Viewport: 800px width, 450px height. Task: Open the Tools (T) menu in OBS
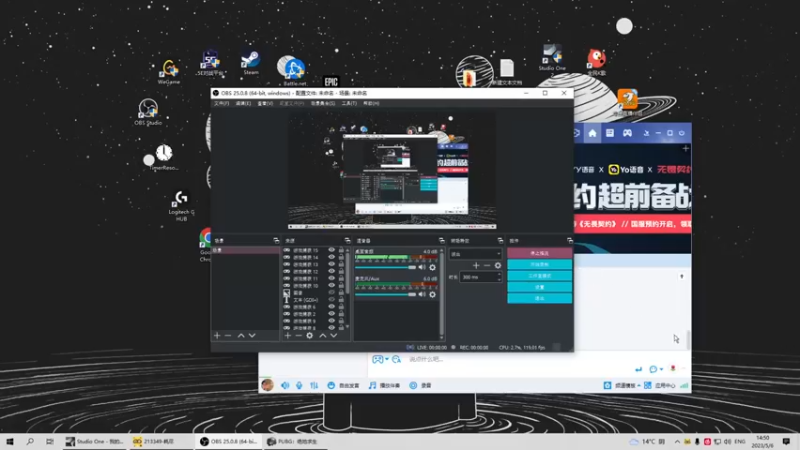click(349, 104)
